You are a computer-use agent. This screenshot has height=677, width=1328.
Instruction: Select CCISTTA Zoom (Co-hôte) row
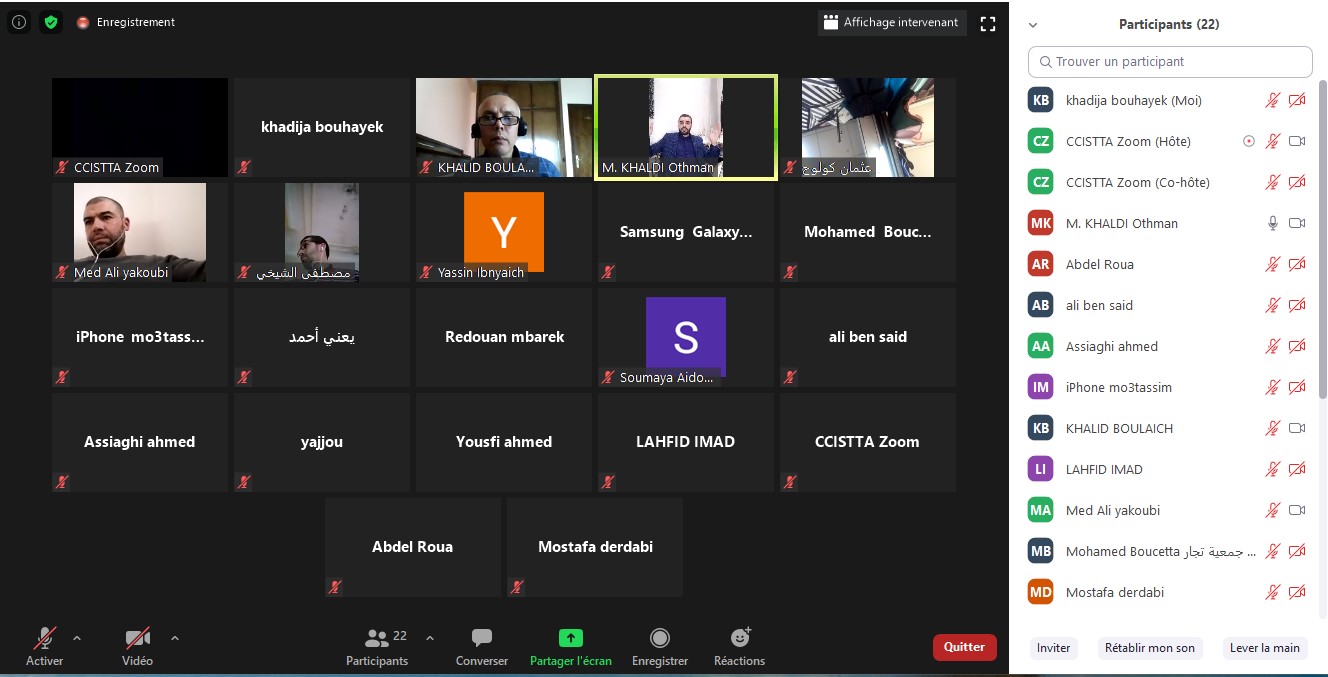click(1168, 182)
